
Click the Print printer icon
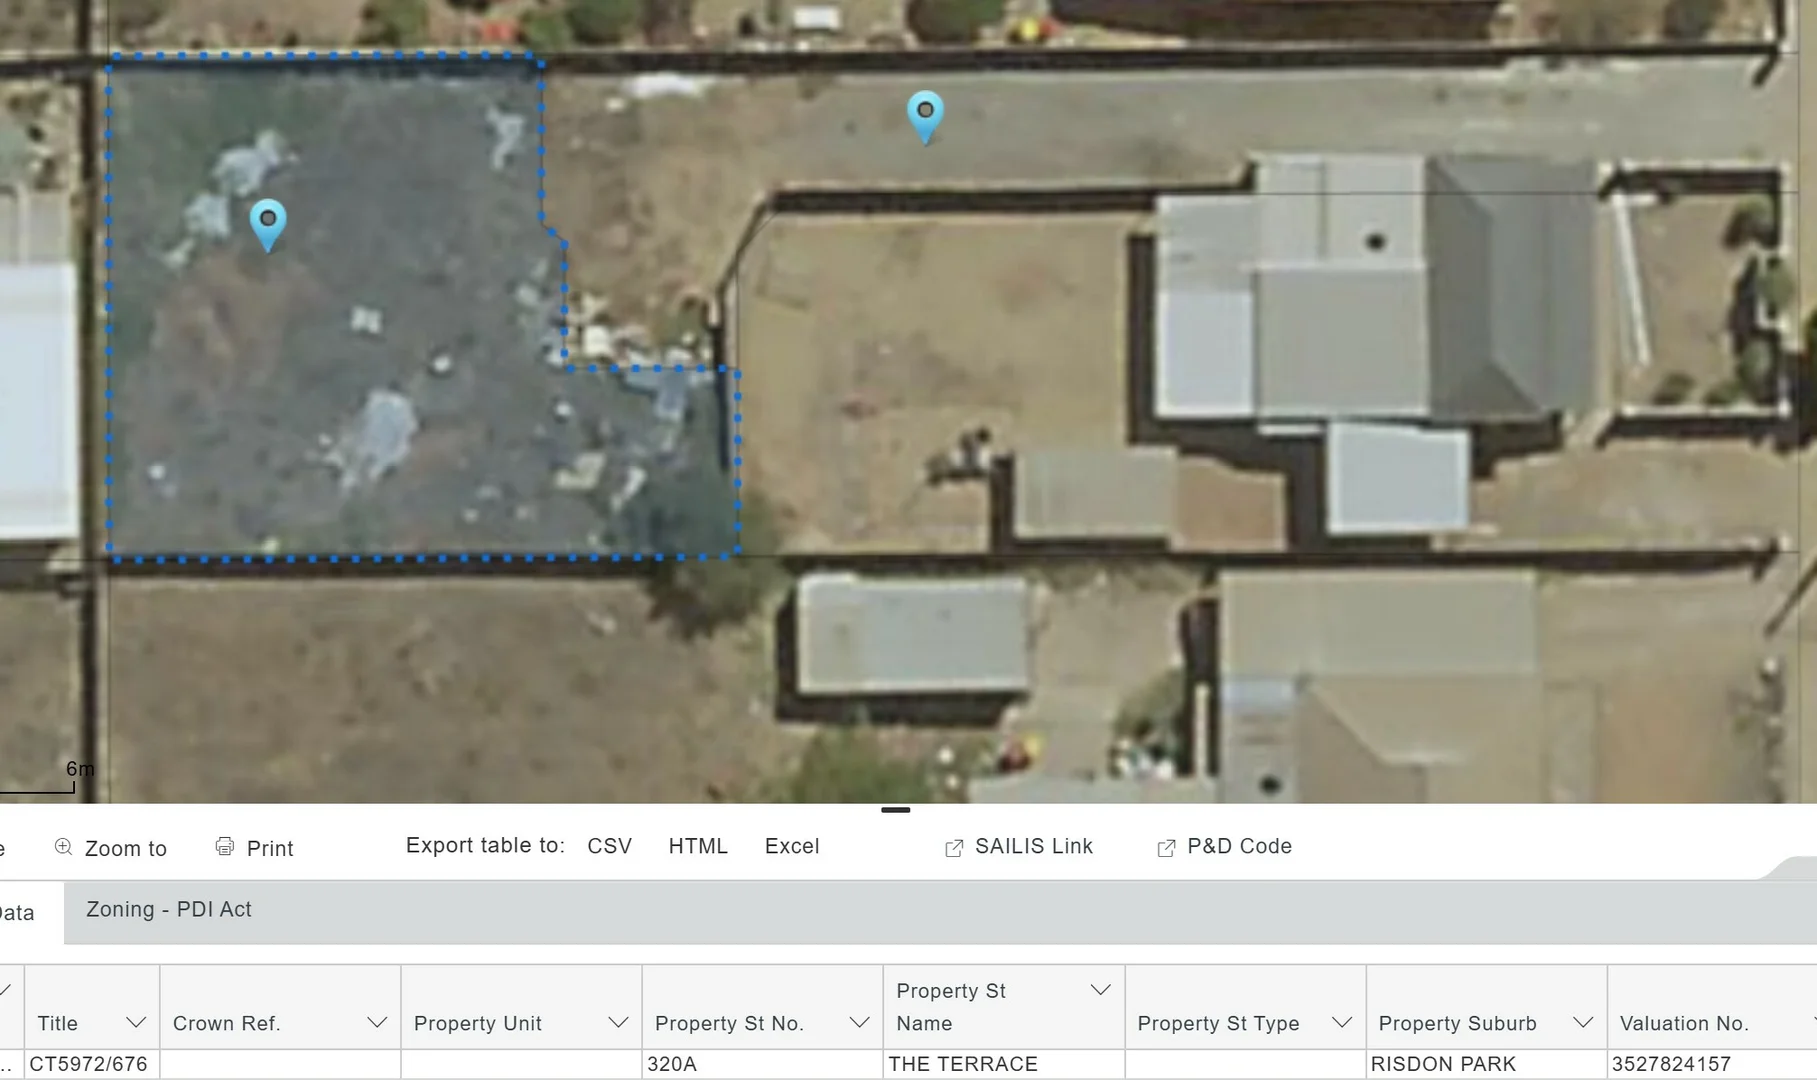[225, 847]
